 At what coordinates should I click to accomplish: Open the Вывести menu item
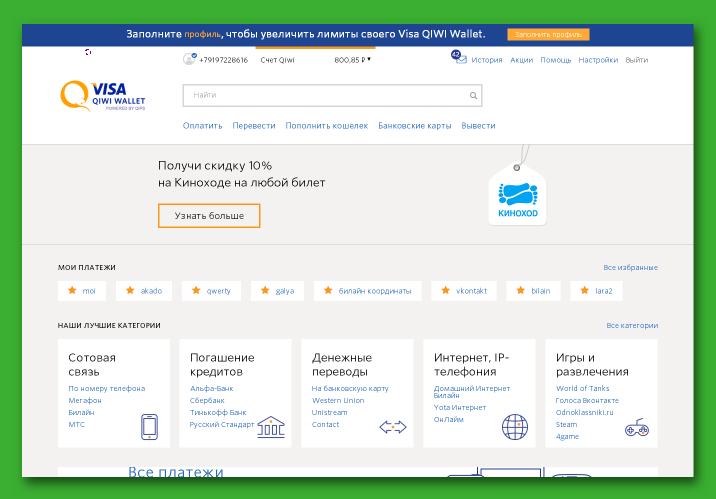tap(478, 126)
